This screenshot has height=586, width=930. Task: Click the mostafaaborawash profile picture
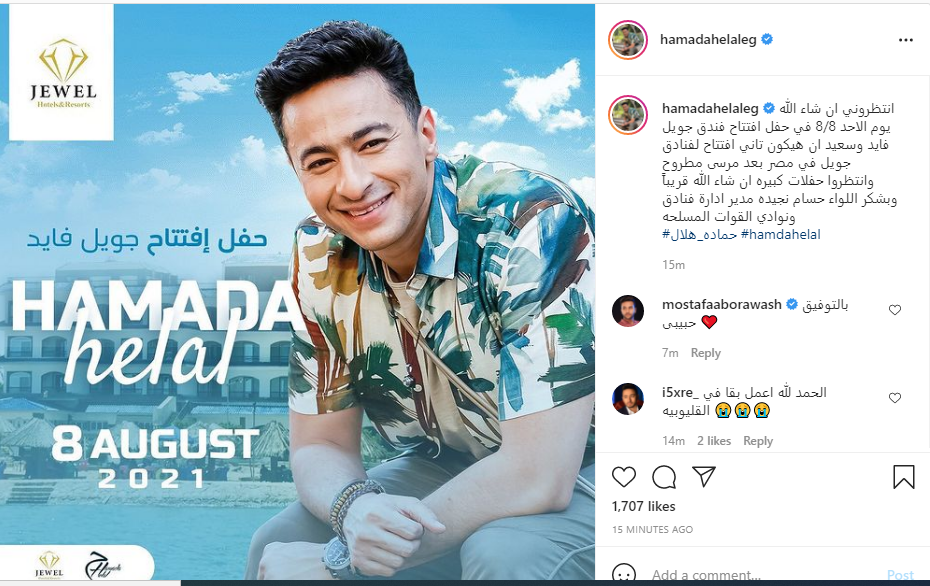[x=628, y=310]
